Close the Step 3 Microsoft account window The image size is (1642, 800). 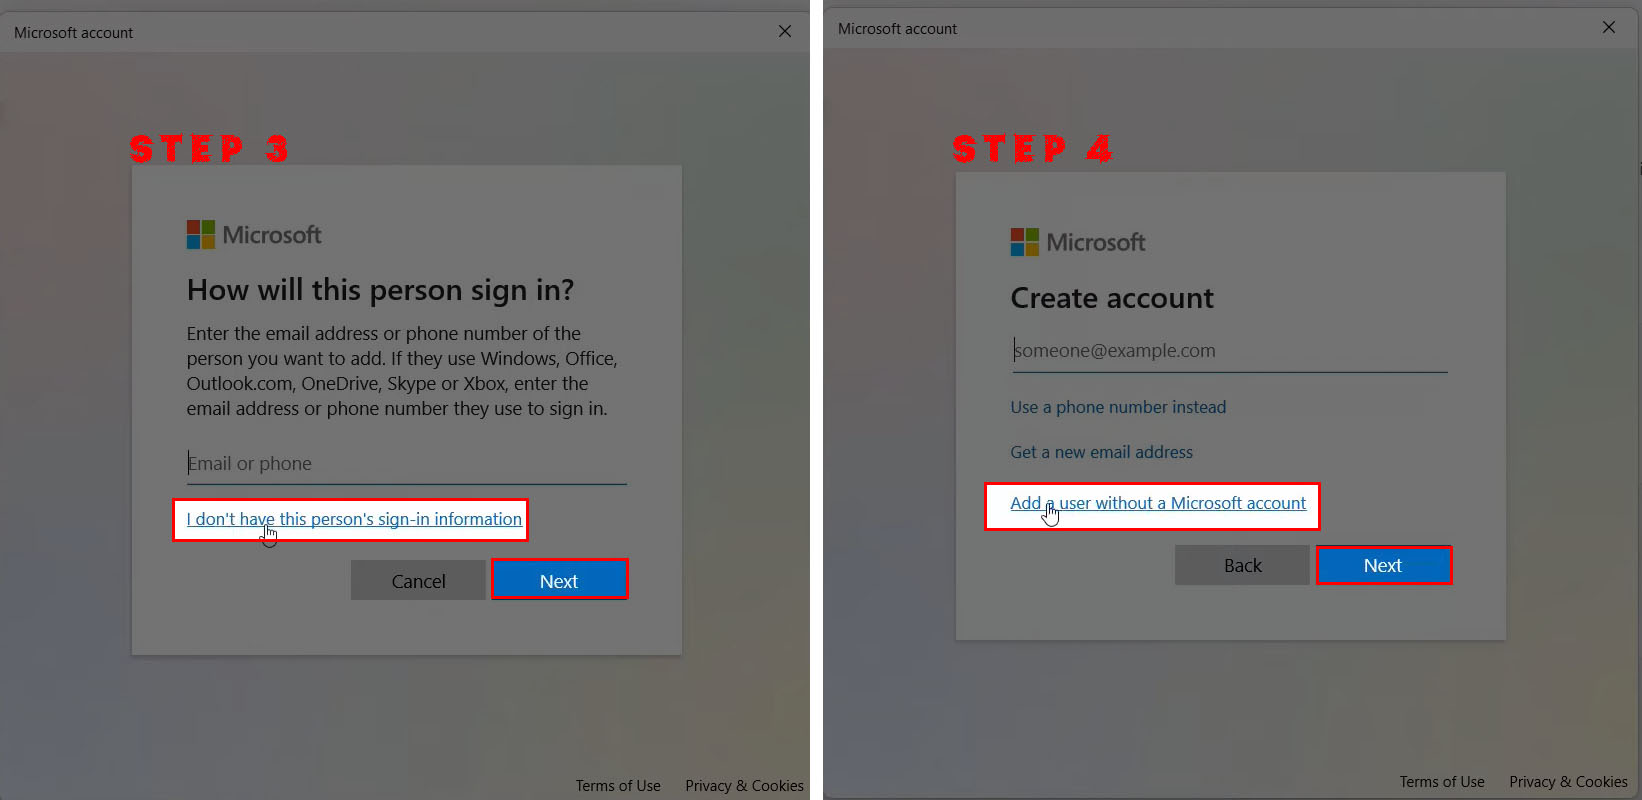(x=785, y=32)
